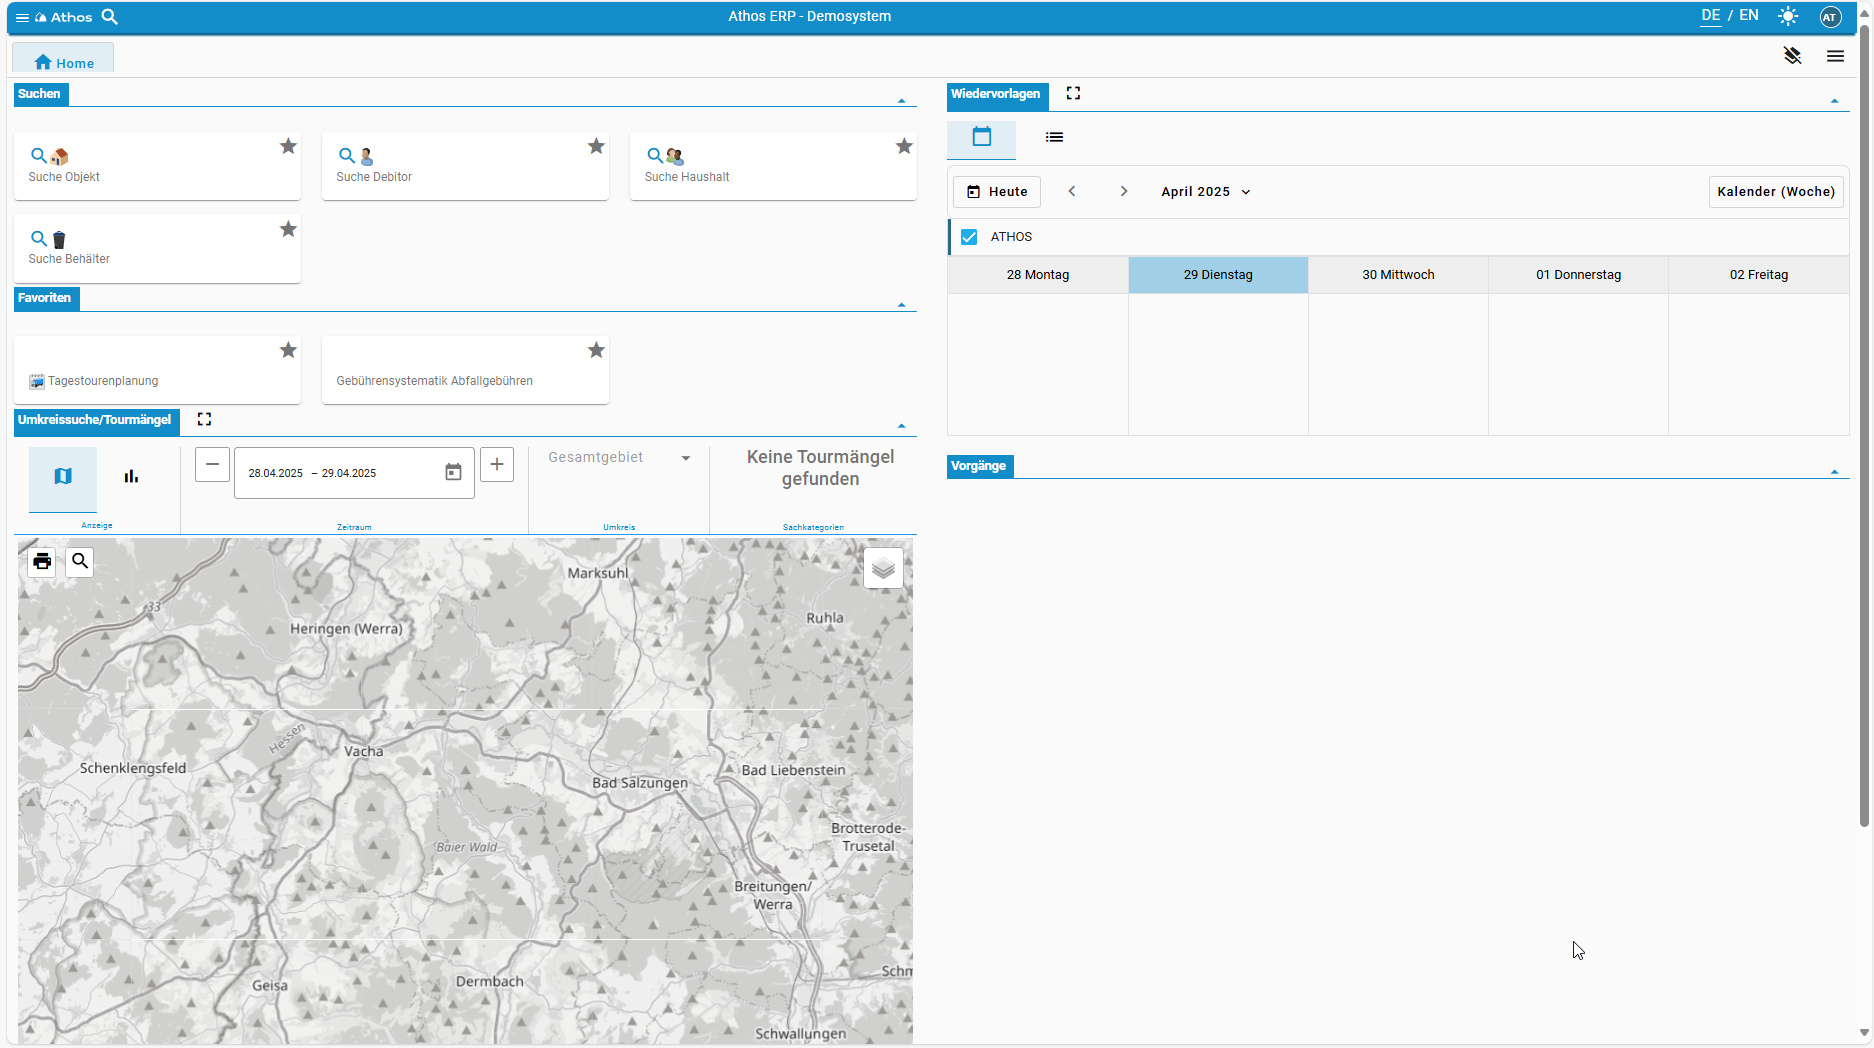Toggle favorite star on Tagestourenplanung

point(288,350)
